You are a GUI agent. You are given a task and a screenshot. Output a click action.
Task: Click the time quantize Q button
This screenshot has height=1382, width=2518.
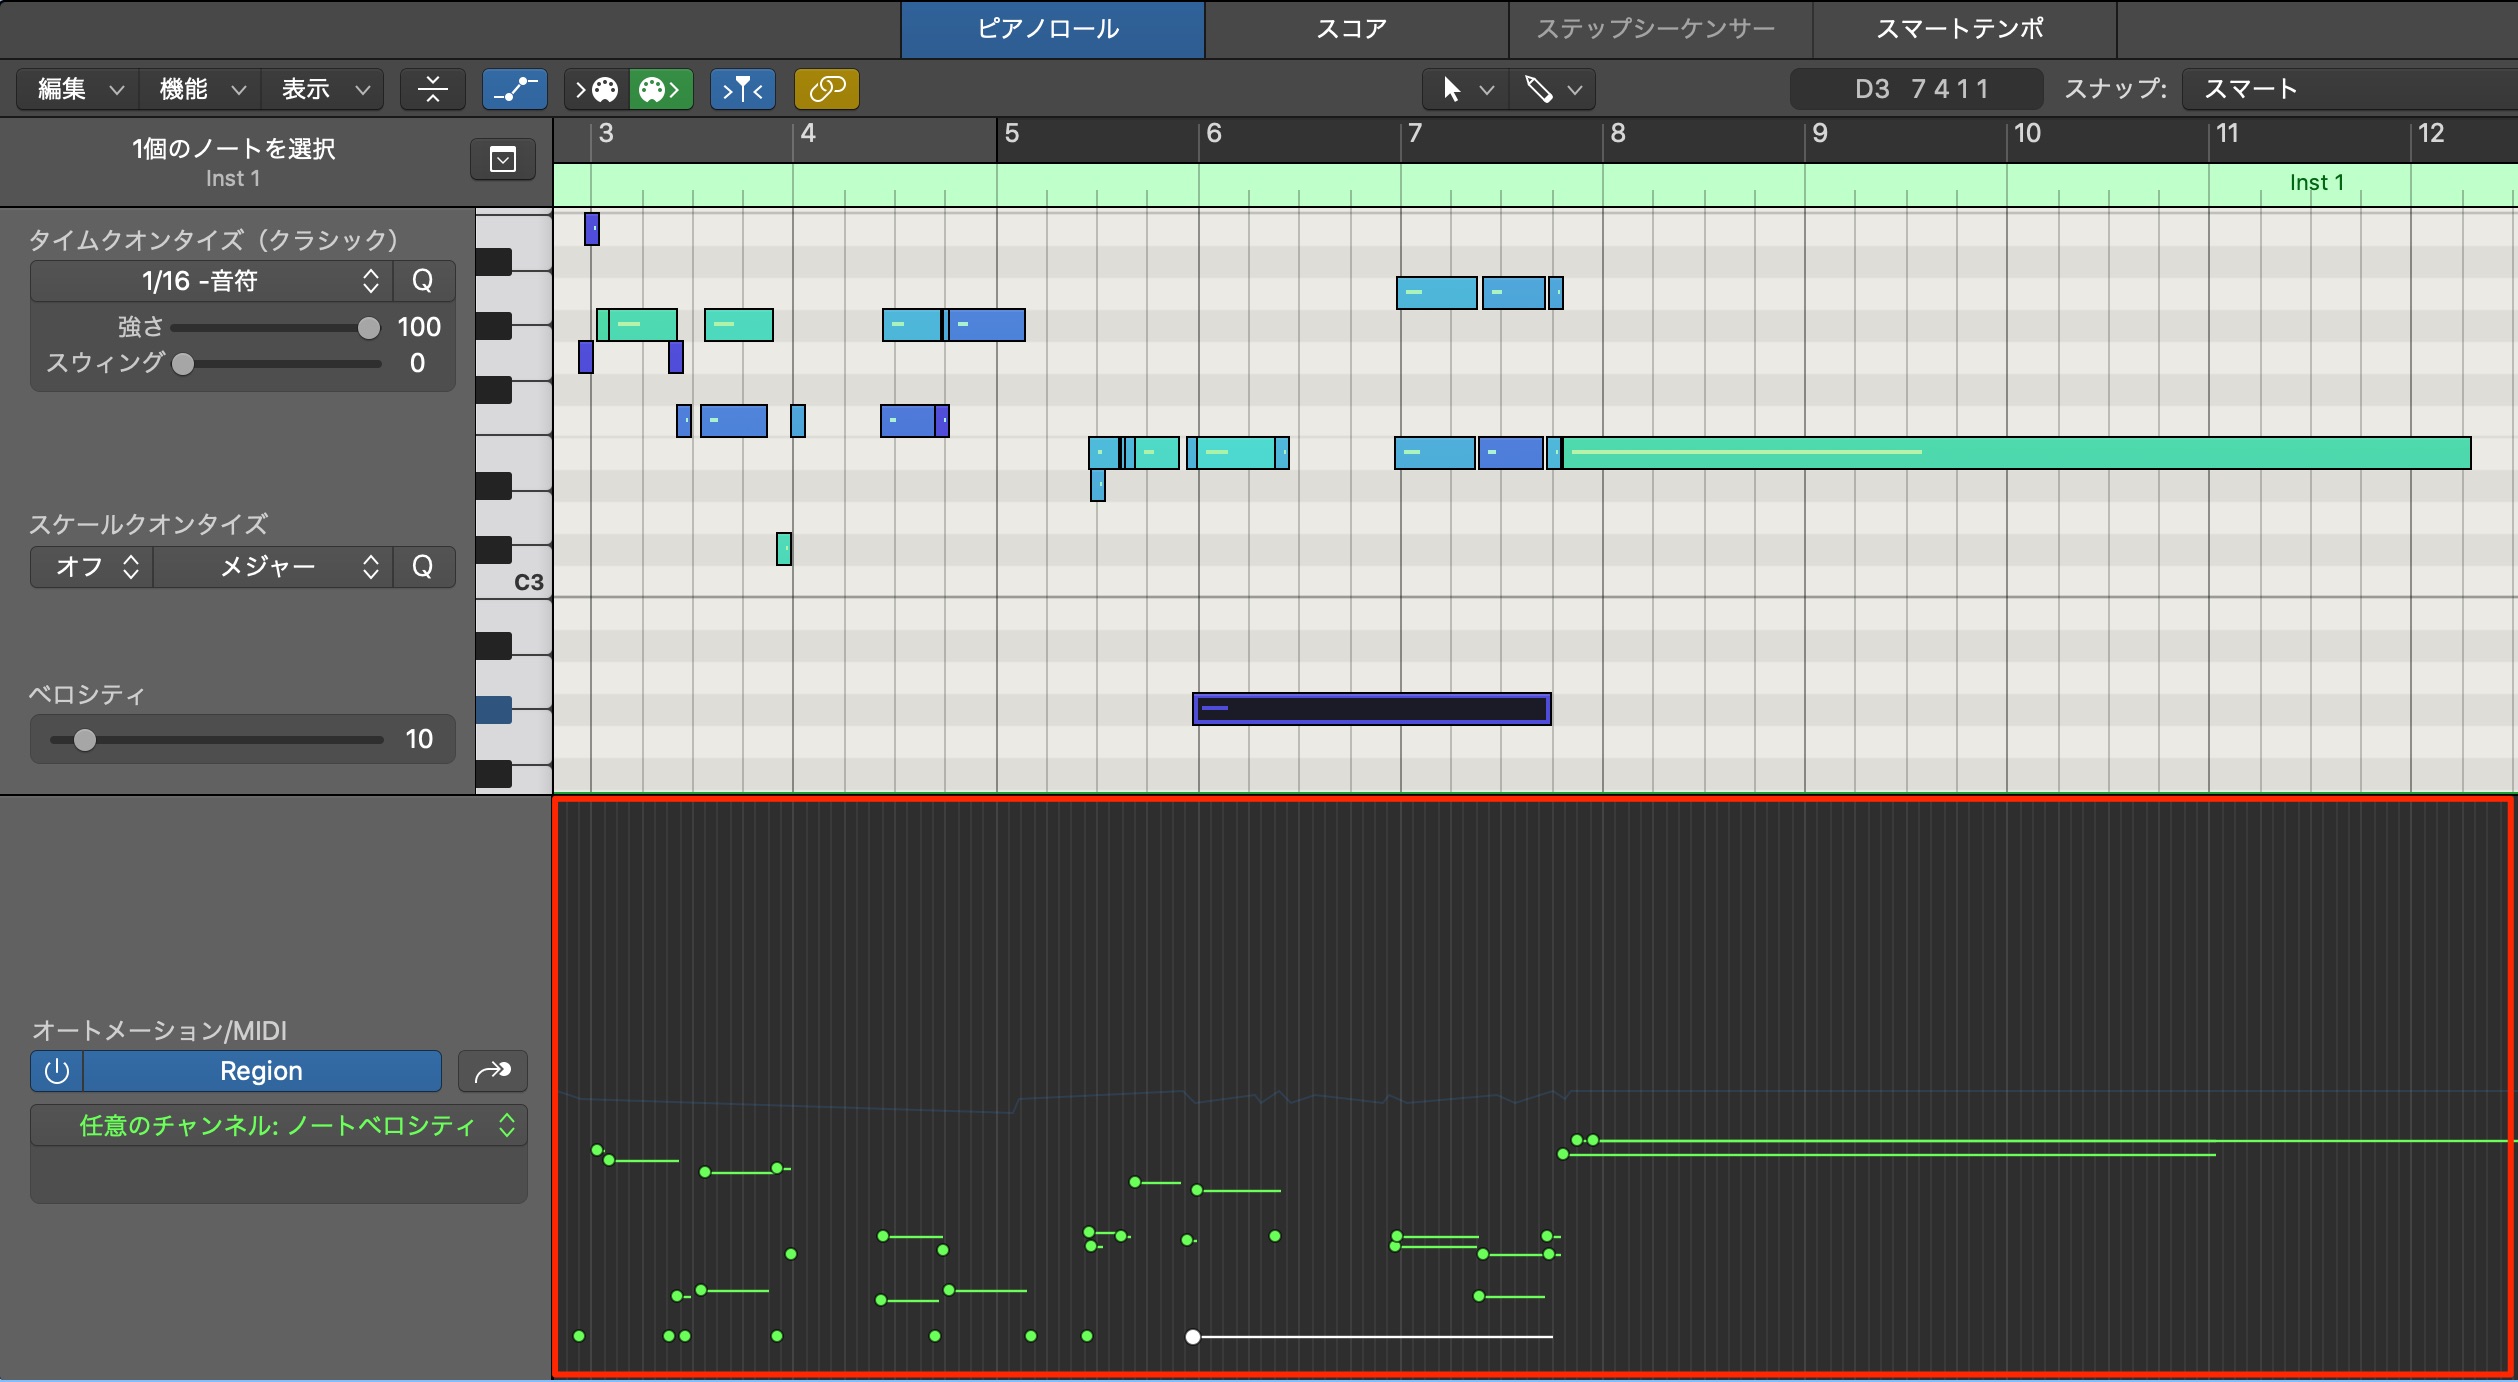tap(423, 281)
